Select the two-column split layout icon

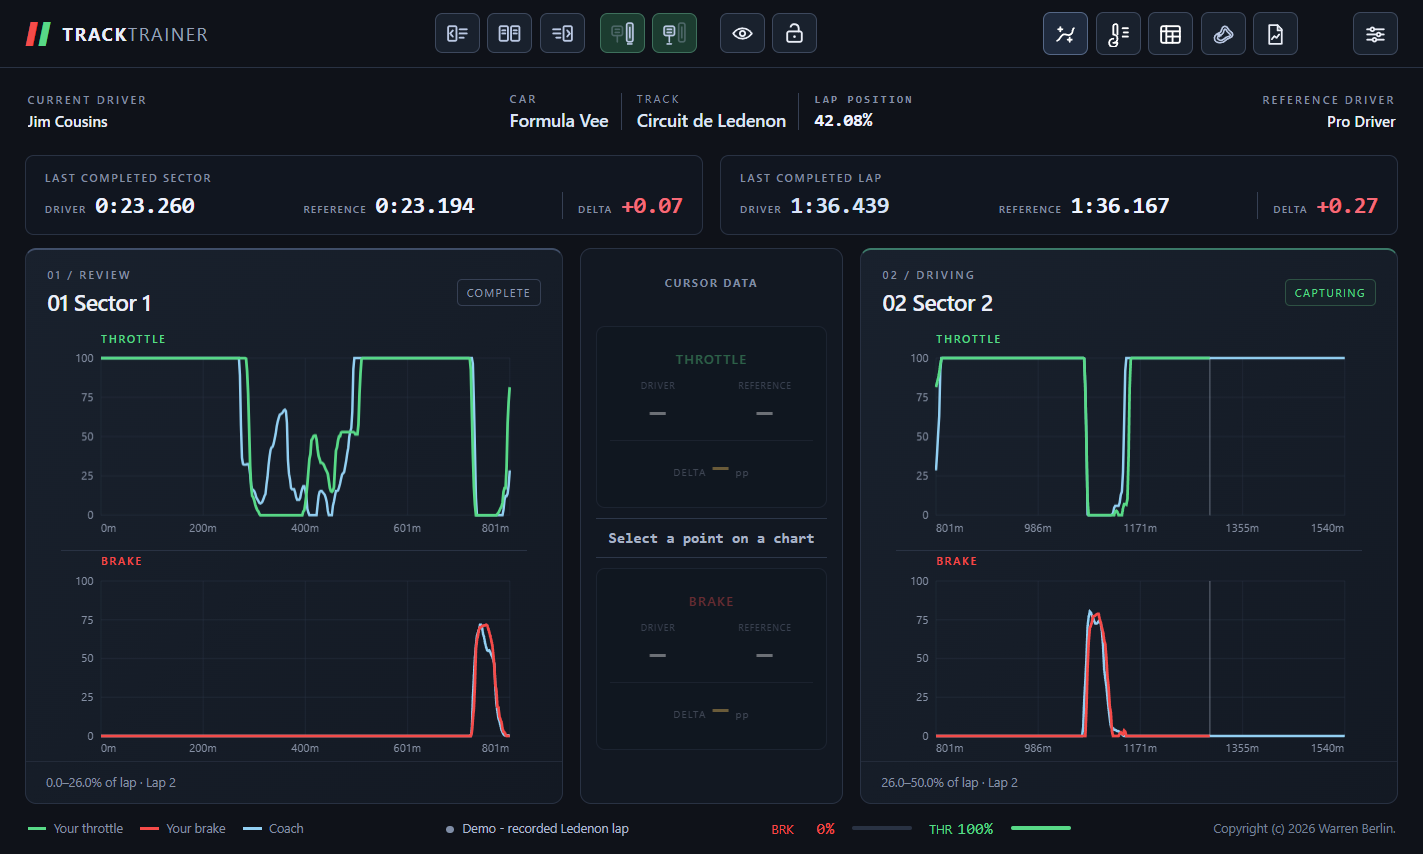click(509, 34)
